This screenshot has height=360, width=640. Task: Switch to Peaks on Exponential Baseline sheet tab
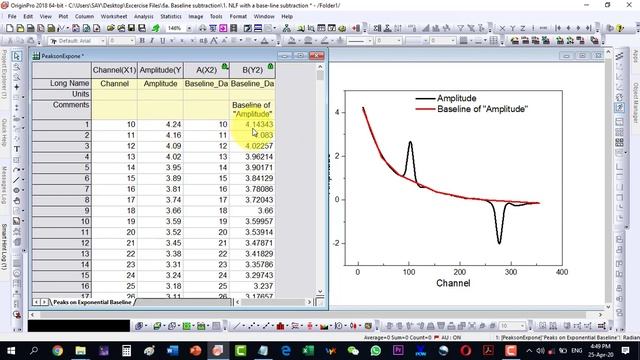point(92,302)
